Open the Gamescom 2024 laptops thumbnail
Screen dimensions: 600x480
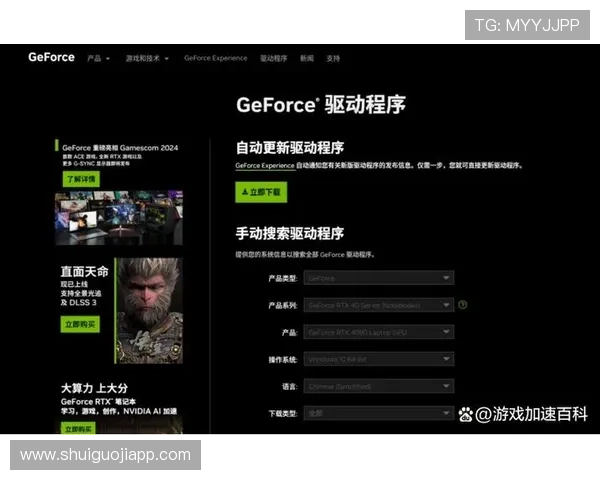tap(119, 218)
